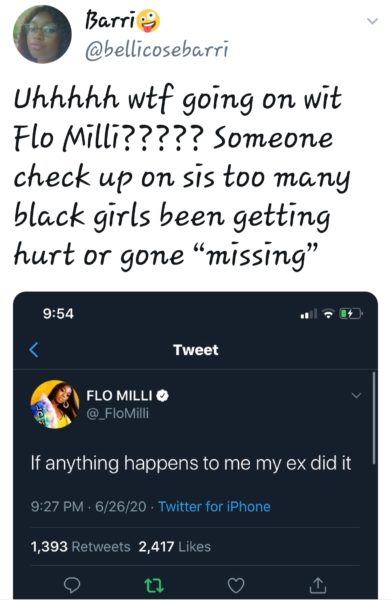View the 1,393 Retweets list
The image size is (391, 600).
pos(80,546)
